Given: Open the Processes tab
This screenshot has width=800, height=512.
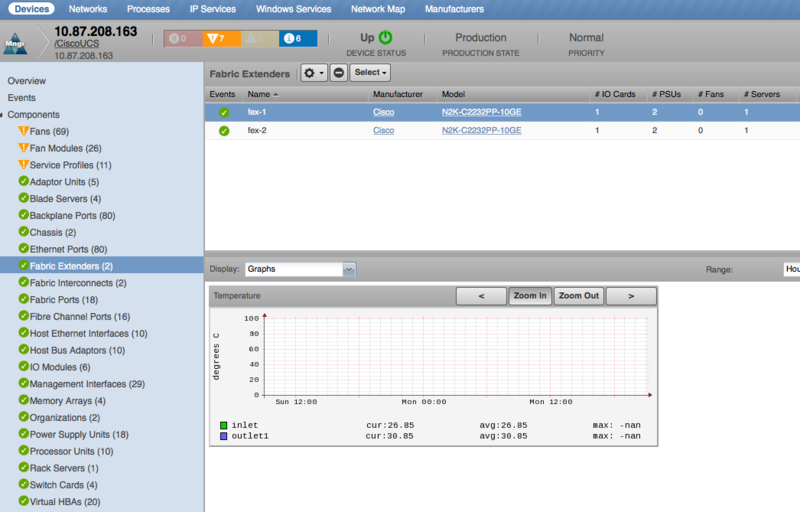Looking at the screenshot, I should pyautogui.click(x=148, y=9).
